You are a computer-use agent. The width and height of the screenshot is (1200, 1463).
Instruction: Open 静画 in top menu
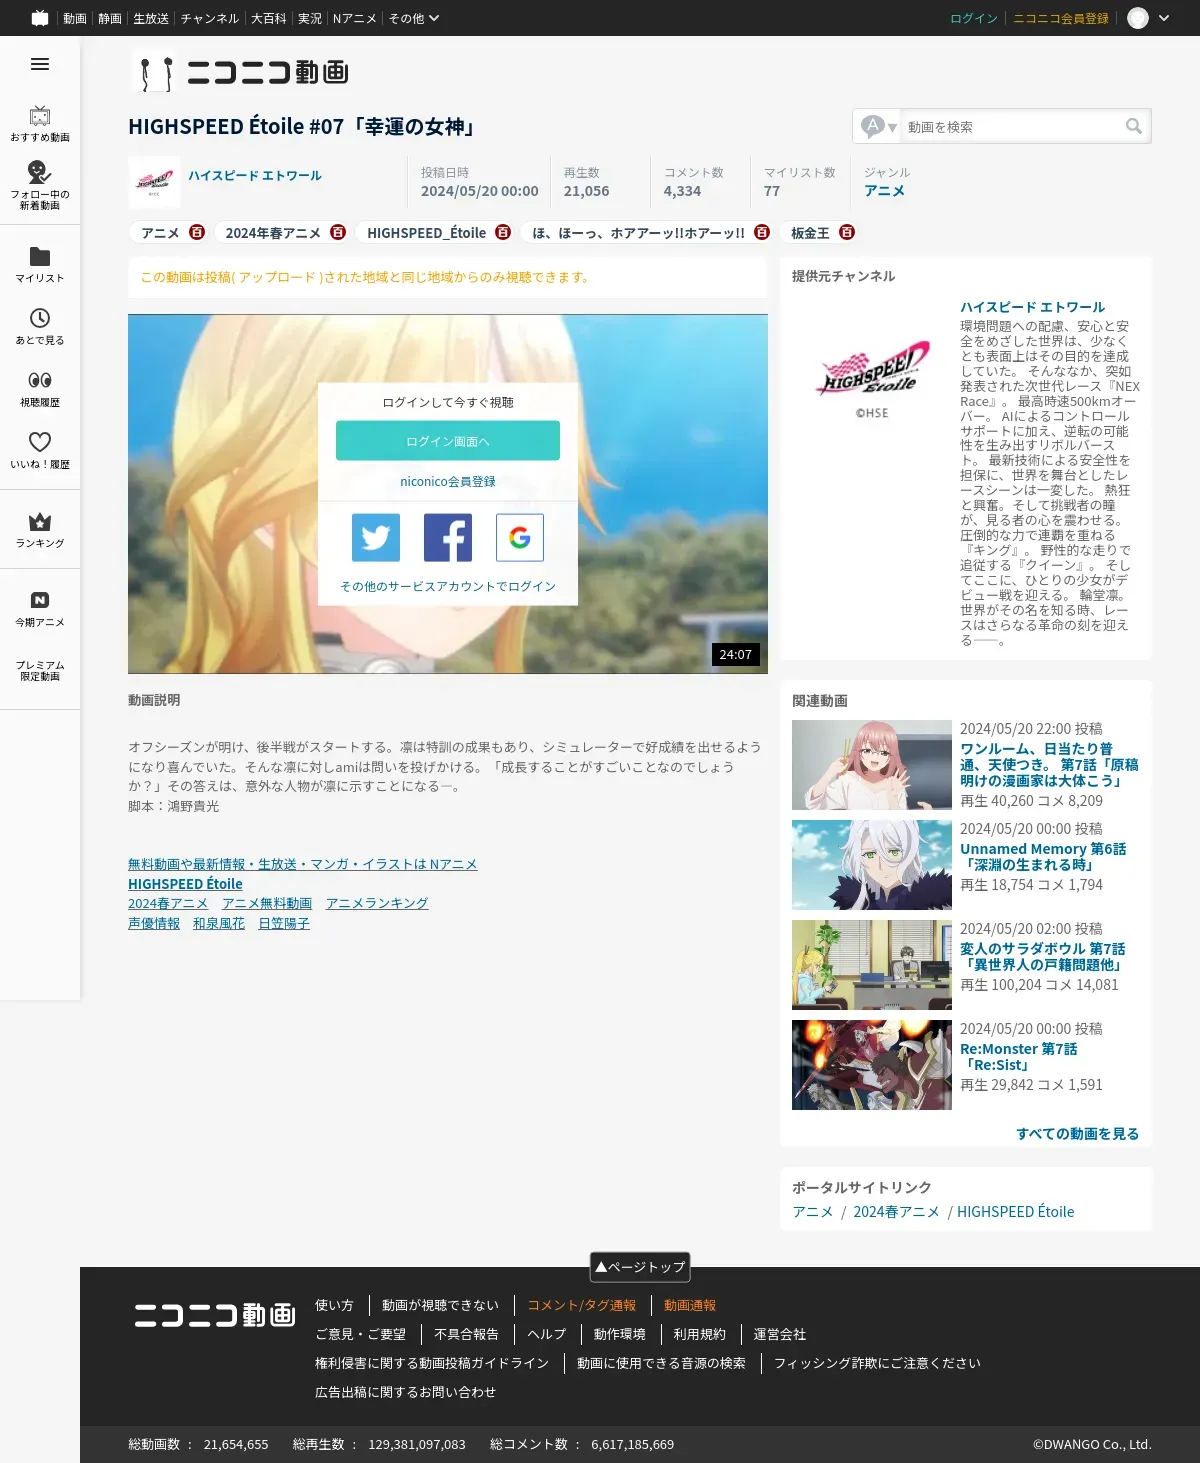click(x=110, y=18)
